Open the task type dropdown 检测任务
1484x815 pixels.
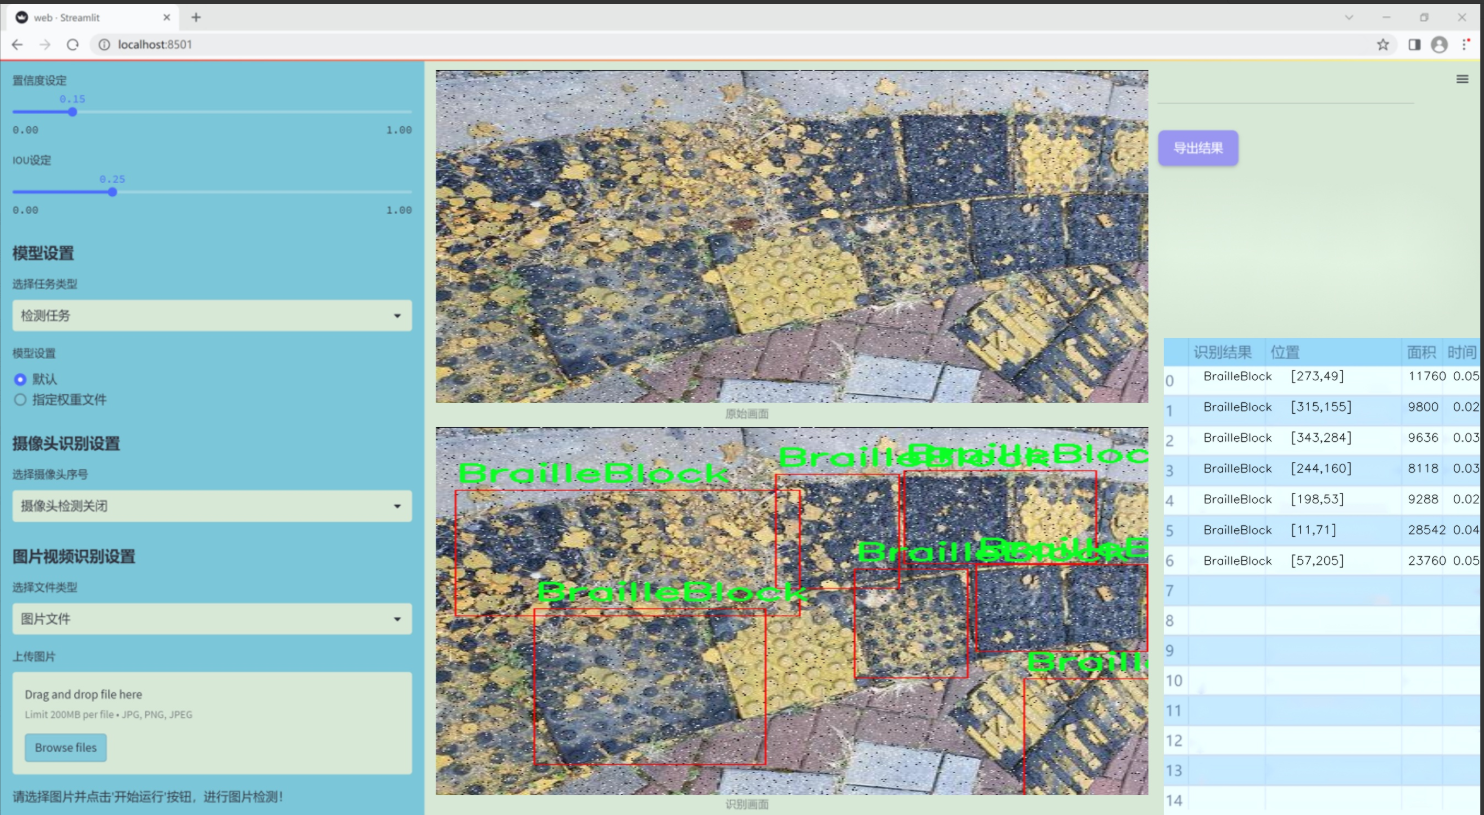tap(212, 315)
